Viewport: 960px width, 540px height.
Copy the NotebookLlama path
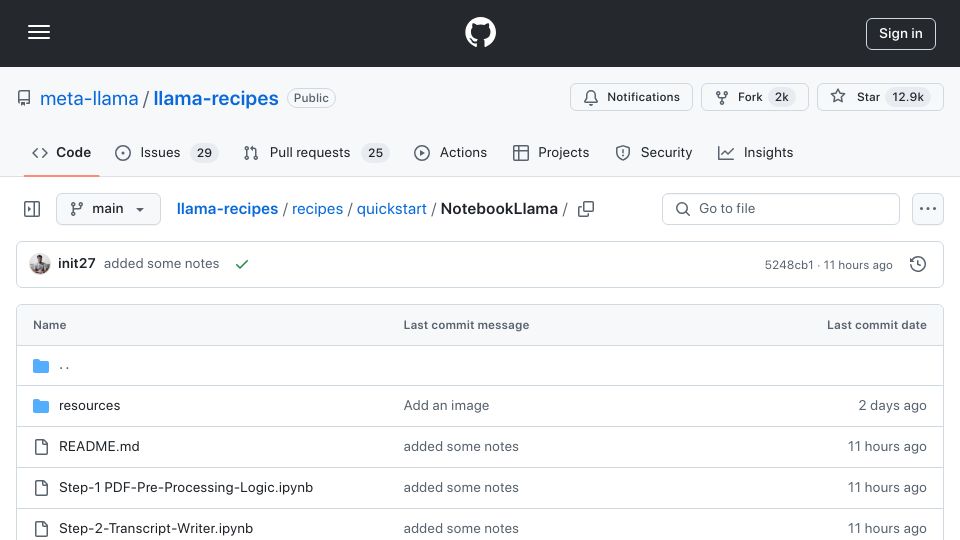(x=586, y=209)
